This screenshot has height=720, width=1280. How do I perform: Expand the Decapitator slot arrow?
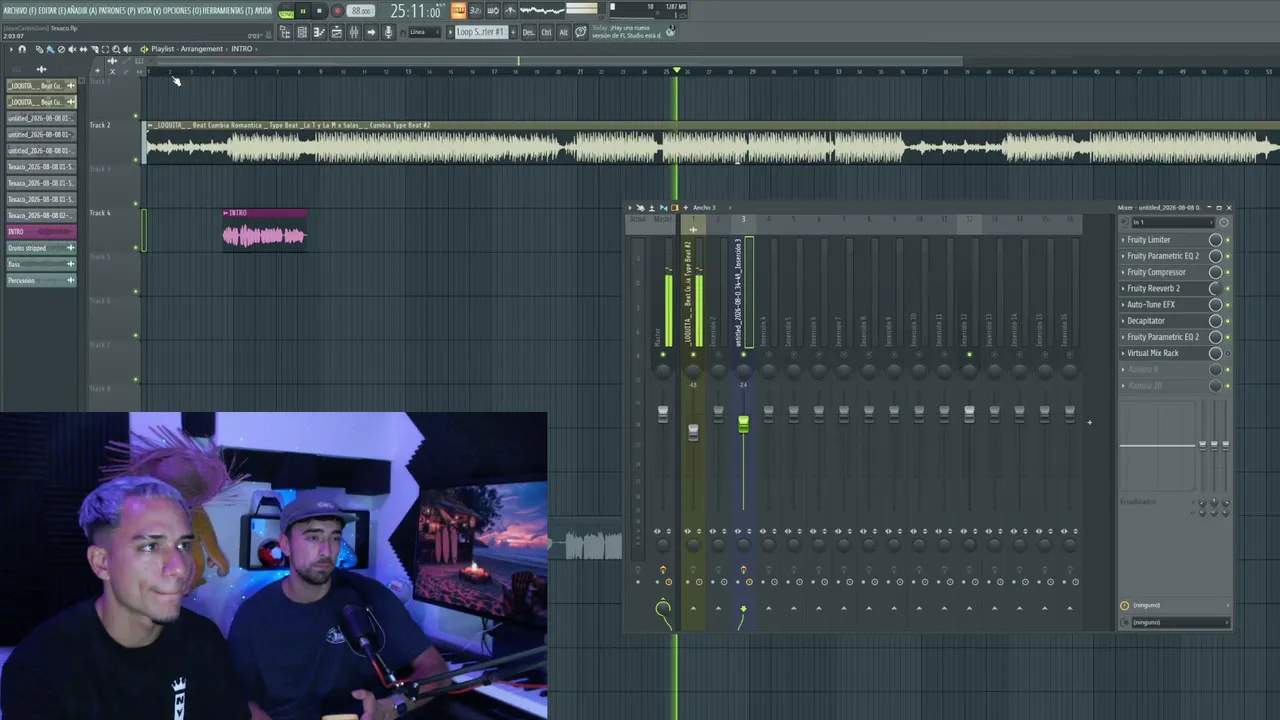(1123, 321)
